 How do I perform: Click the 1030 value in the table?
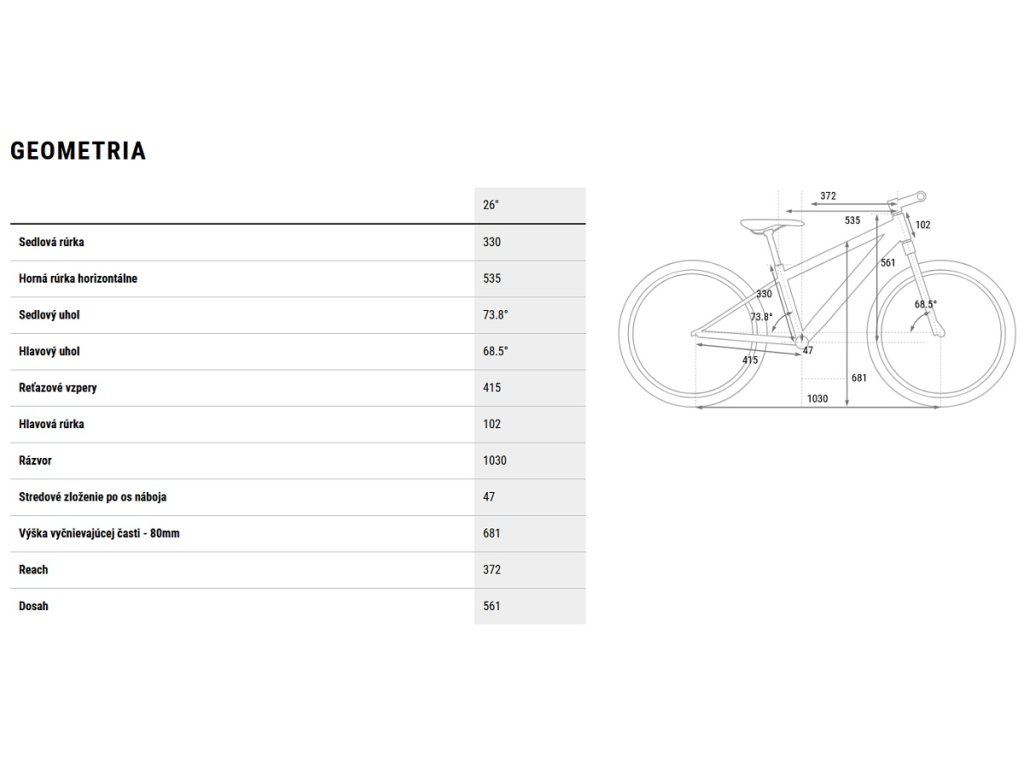(x=494, y=460)
